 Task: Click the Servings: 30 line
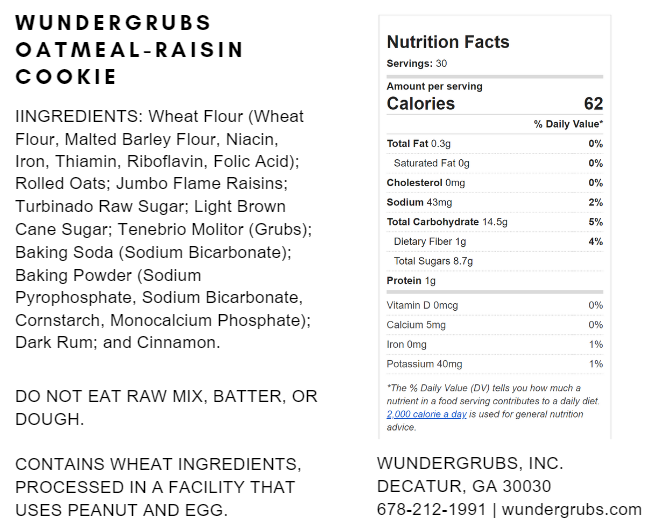pyautogui.click(x=417, y=64)
